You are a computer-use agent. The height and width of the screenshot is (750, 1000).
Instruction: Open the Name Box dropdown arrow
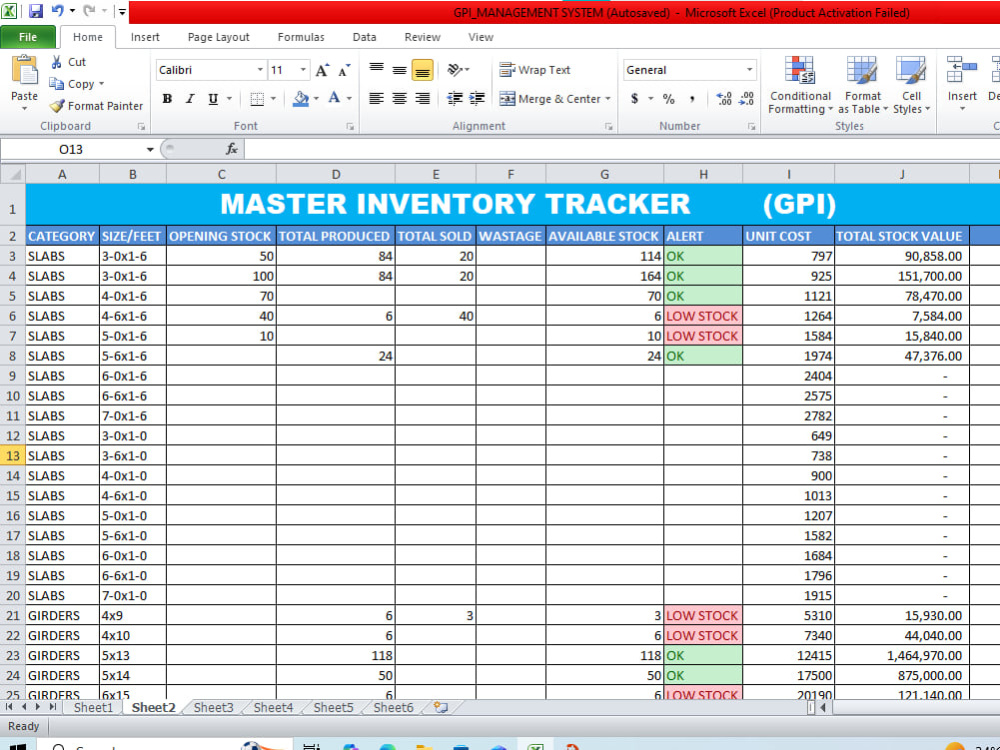pos(150,149)
